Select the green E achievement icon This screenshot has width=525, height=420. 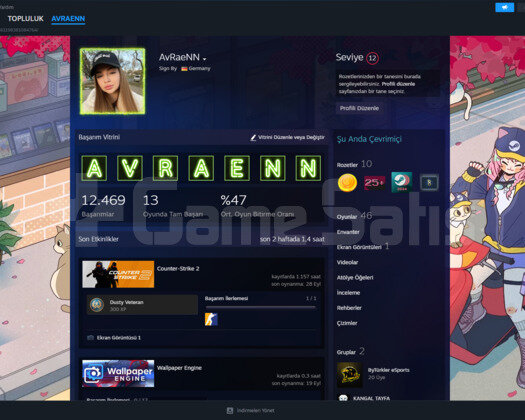click(x=237, y=168)
